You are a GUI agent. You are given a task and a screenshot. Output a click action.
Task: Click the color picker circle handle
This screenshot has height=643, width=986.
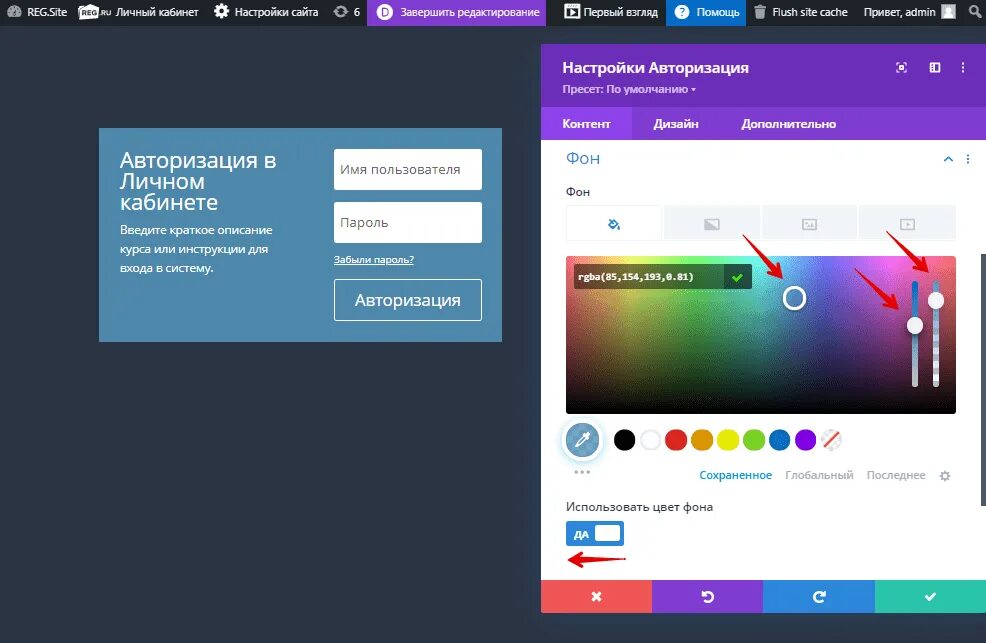tap(794, 298)
